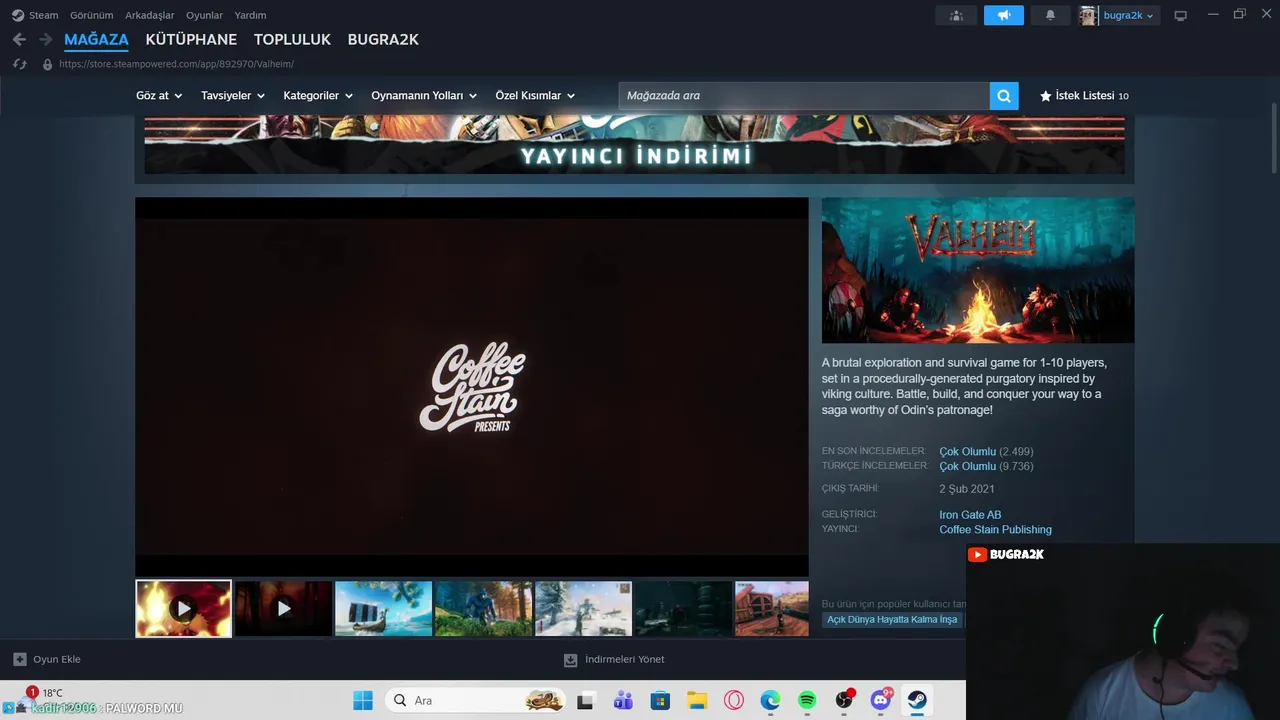This screenshot has width=1280, height=720.
Task: Click the plus icon next to Oyun Ekle
Action: 19,659
